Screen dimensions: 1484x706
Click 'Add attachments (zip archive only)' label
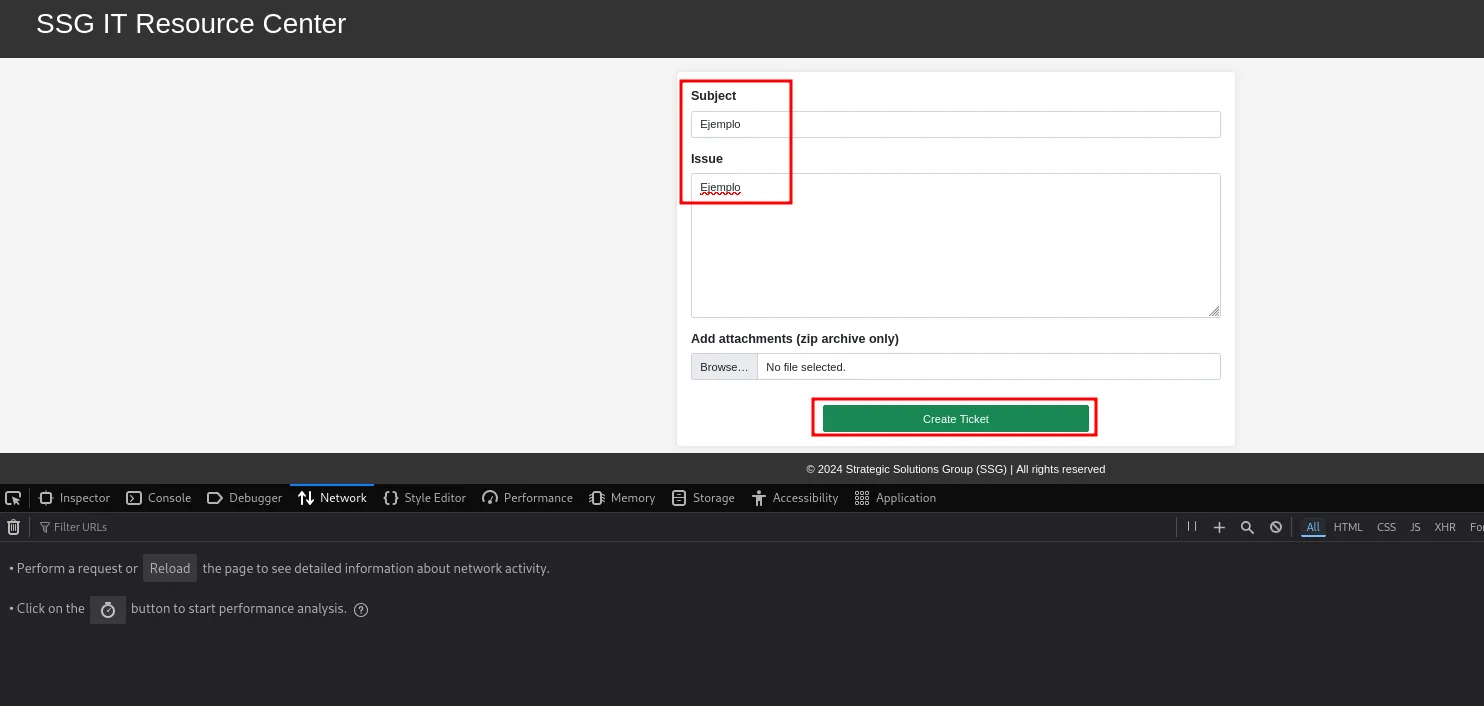coord(795,339)
